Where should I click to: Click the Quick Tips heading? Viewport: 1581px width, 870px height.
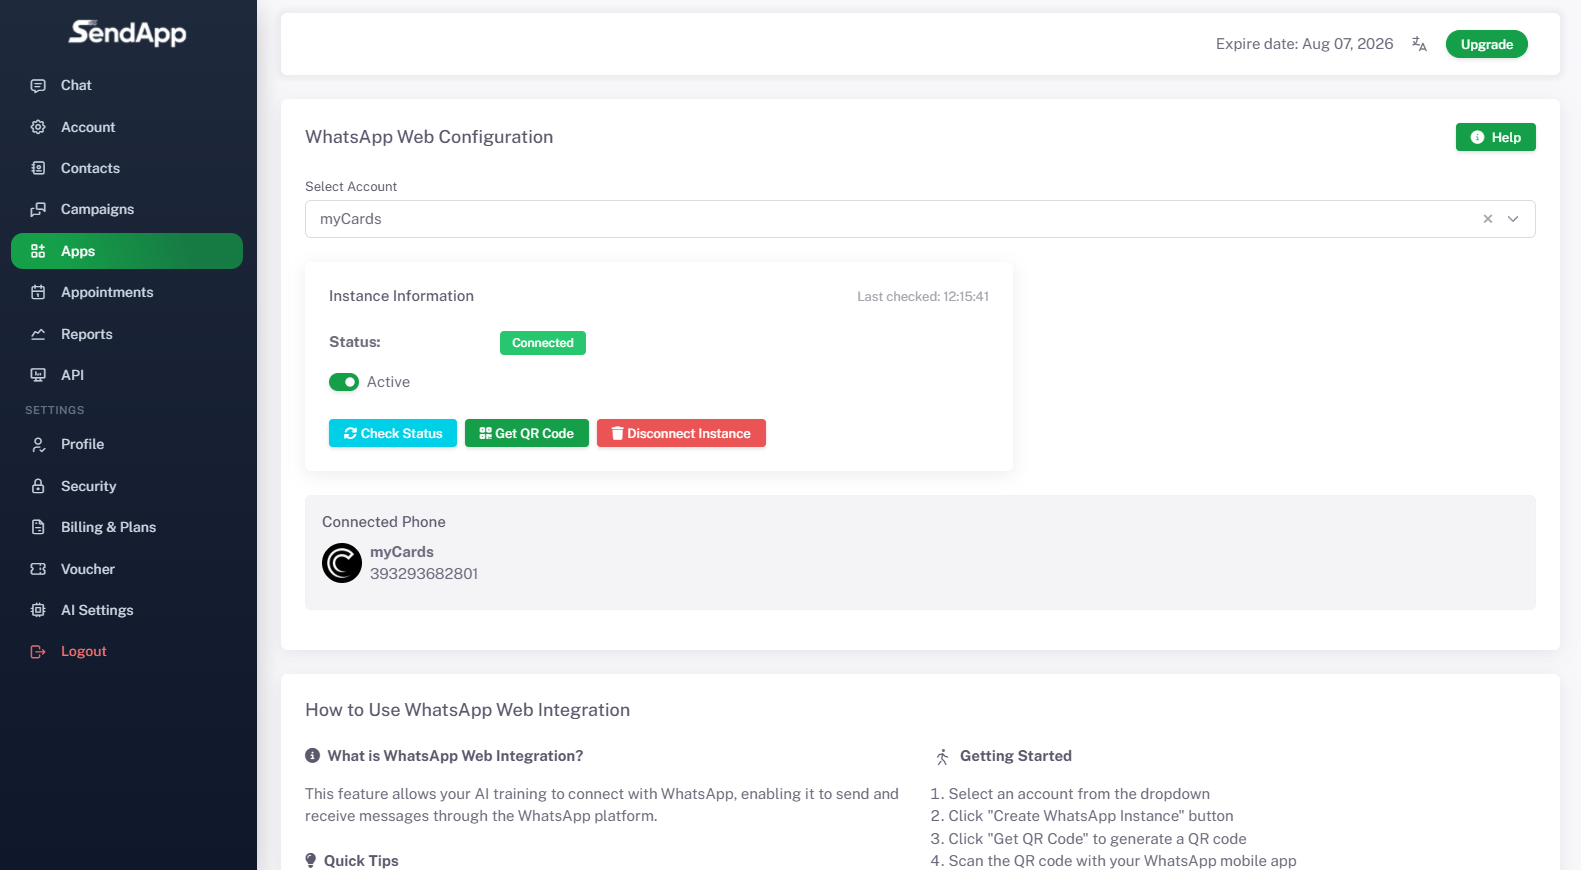point(361,861)
